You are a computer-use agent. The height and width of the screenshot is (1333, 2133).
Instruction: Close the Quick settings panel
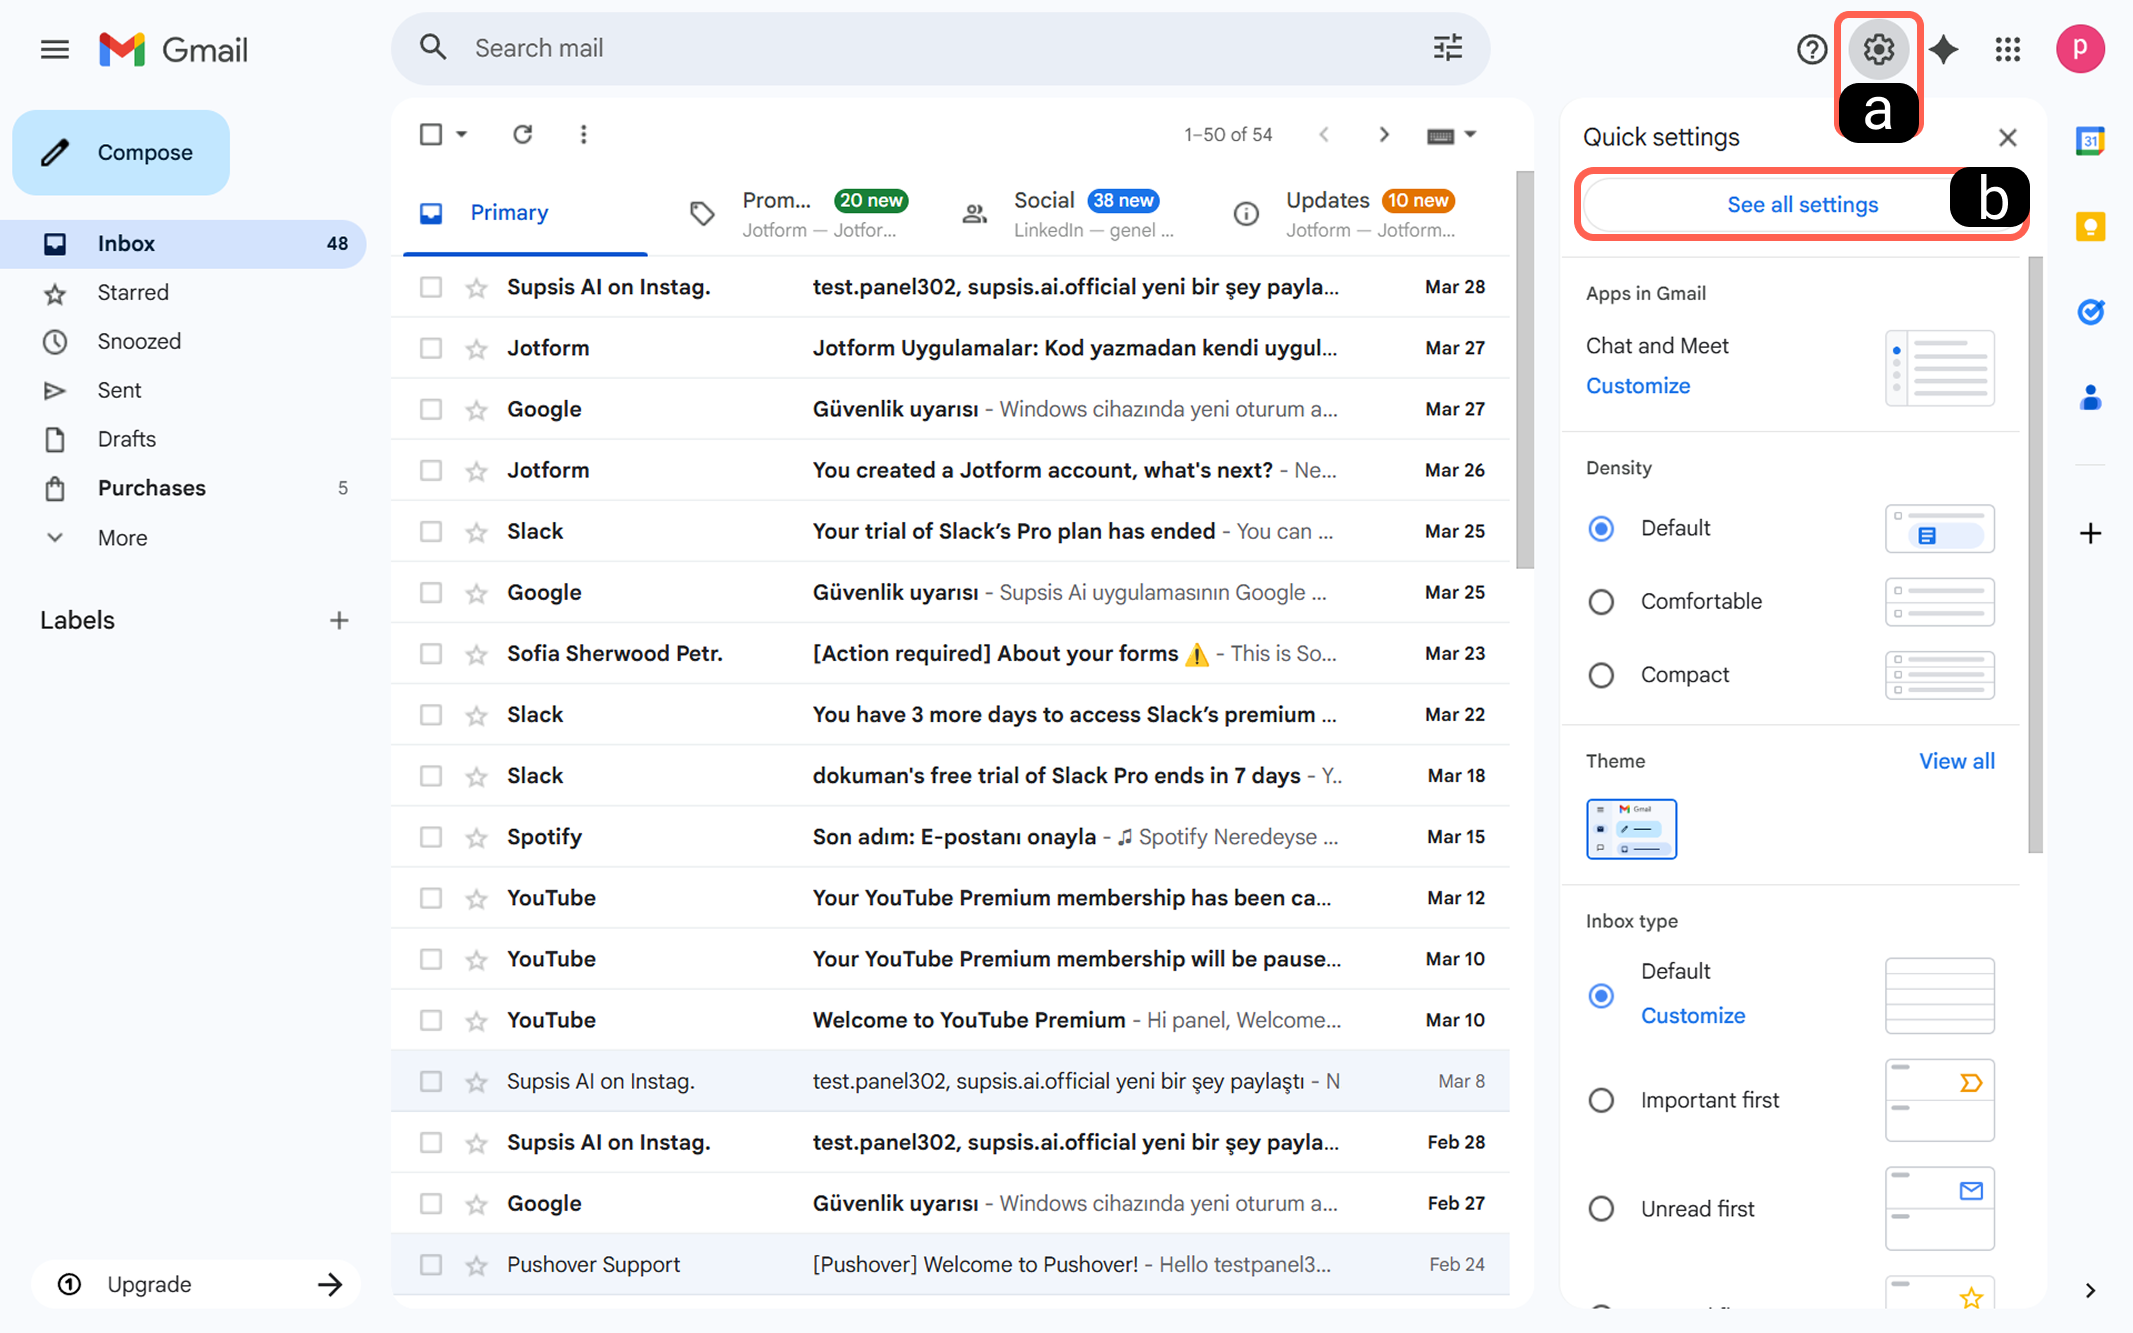tap(2007, 137)
